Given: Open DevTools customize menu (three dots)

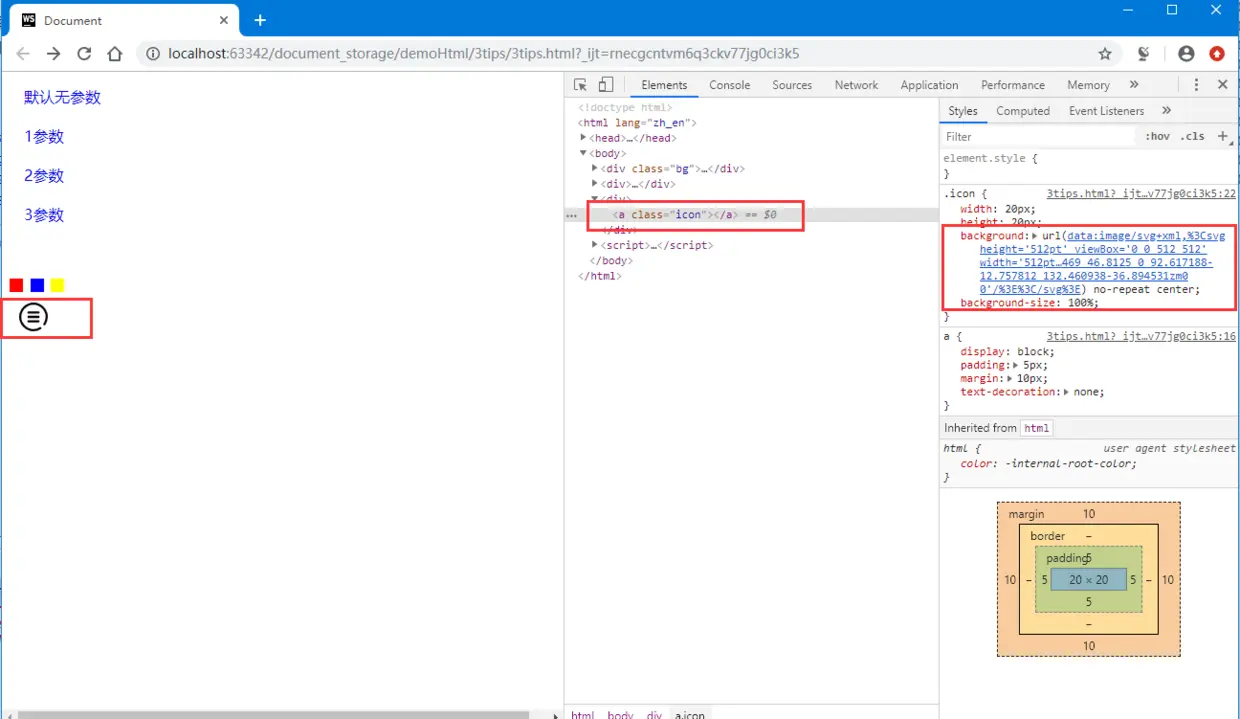Looking at the screenshot, I should 1196,85.
